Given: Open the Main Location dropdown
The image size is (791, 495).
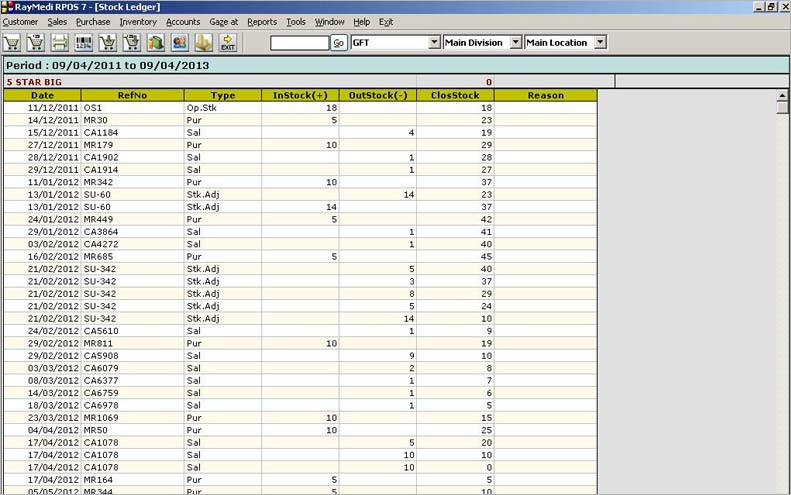Looking at the screenshot, I should (600, 42).
